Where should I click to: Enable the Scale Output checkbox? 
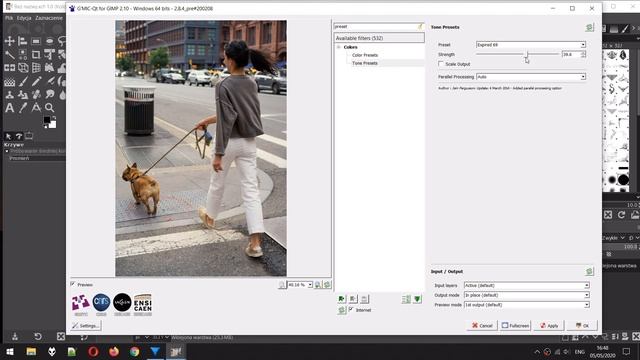point(441,64)
